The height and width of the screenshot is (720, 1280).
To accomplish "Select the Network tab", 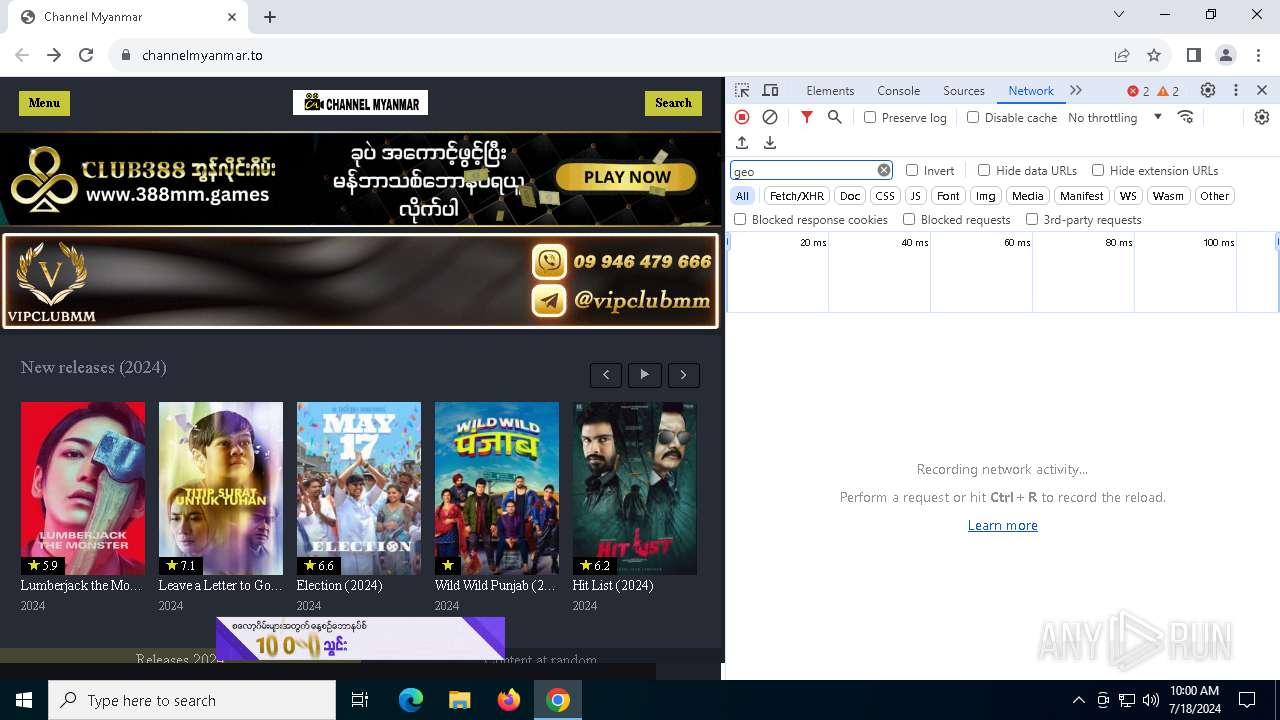I will tap(1031, 90).
